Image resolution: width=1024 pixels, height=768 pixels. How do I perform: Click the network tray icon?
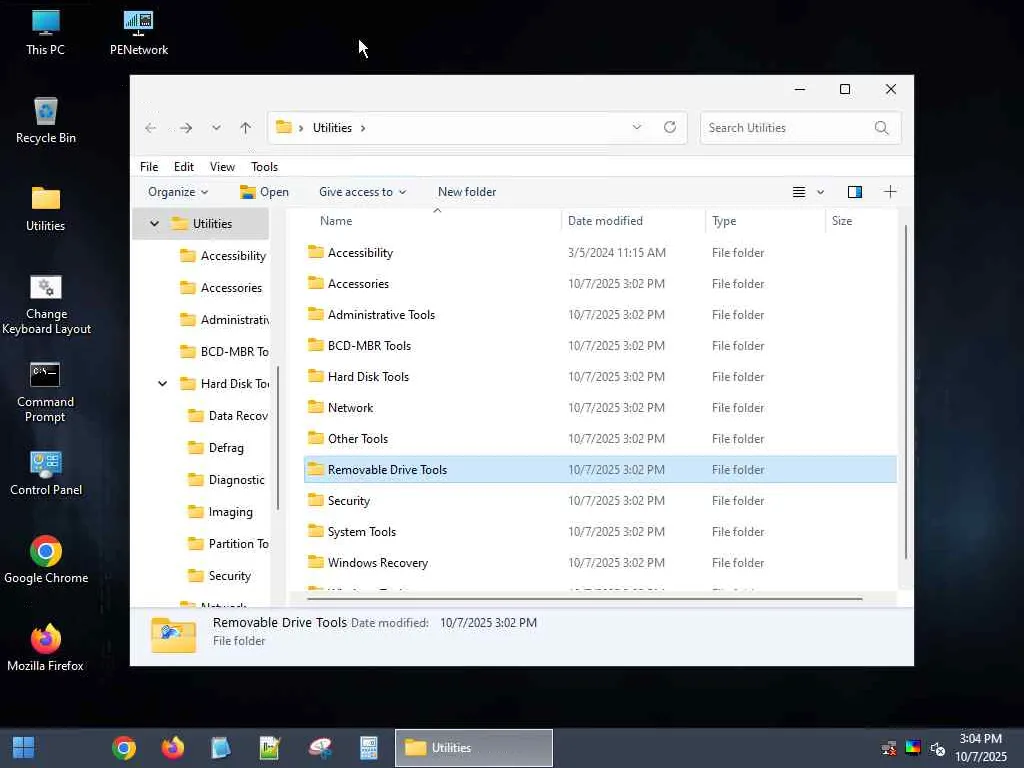(x=888, y=748)
